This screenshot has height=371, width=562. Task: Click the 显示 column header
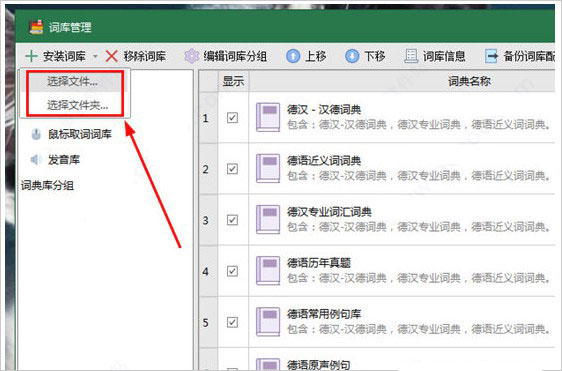pyautogui.click(x=233, y=81)
